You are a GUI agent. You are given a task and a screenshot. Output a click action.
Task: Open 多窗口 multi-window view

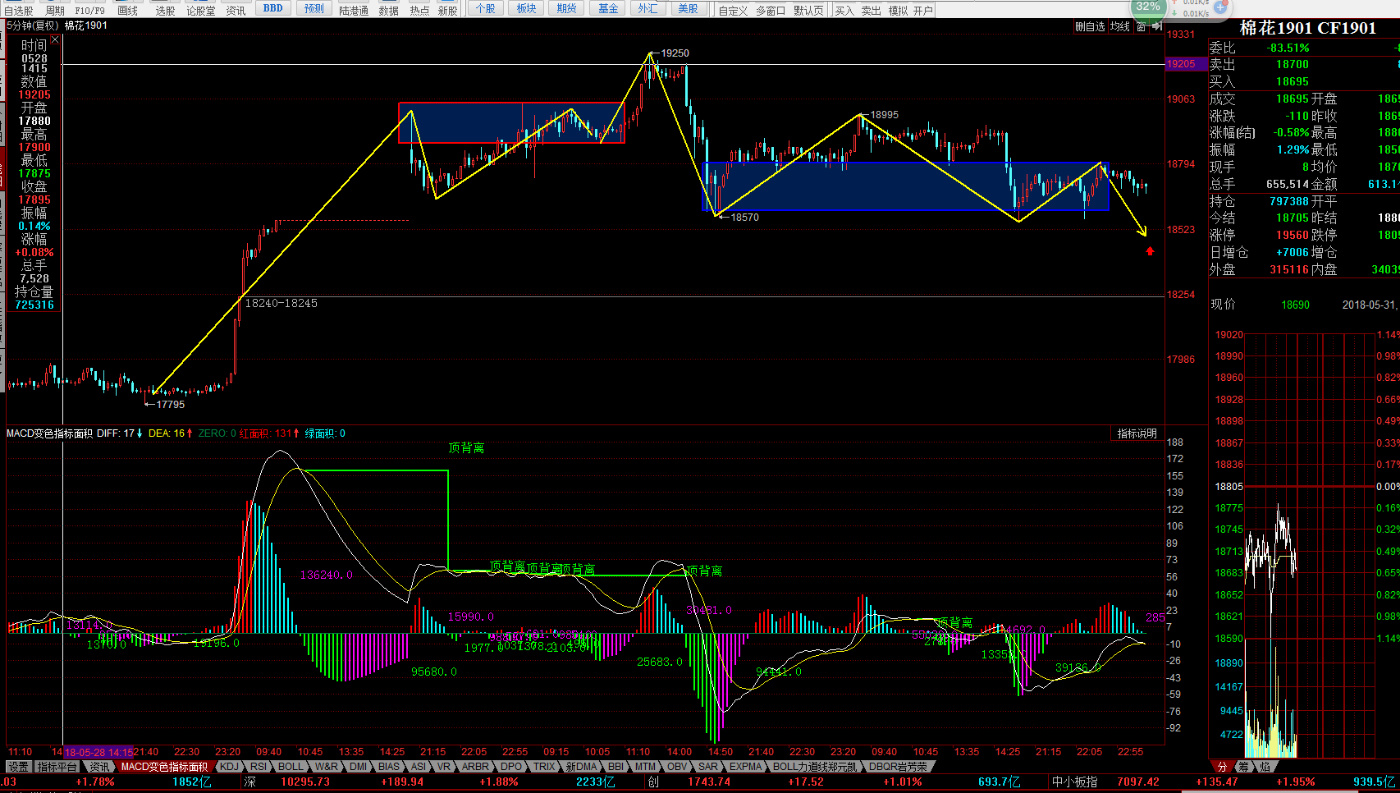[x=771, y=10]
